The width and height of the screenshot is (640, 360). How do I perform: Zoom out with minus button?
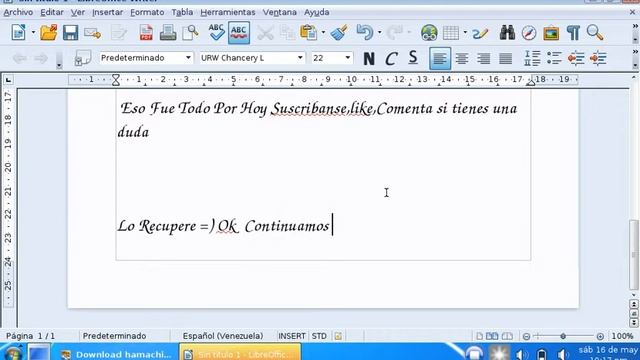(527, 336)
